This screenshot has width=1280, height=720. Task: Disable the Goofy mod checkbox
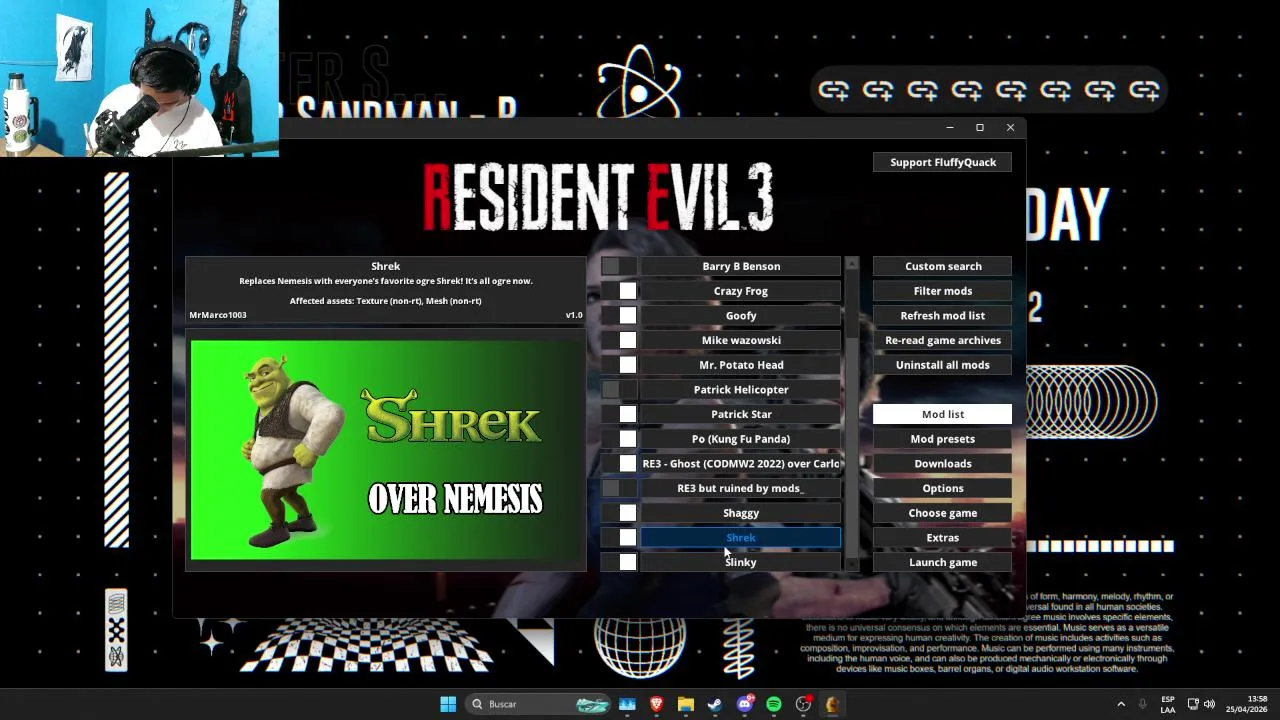(x=618, y=315)
